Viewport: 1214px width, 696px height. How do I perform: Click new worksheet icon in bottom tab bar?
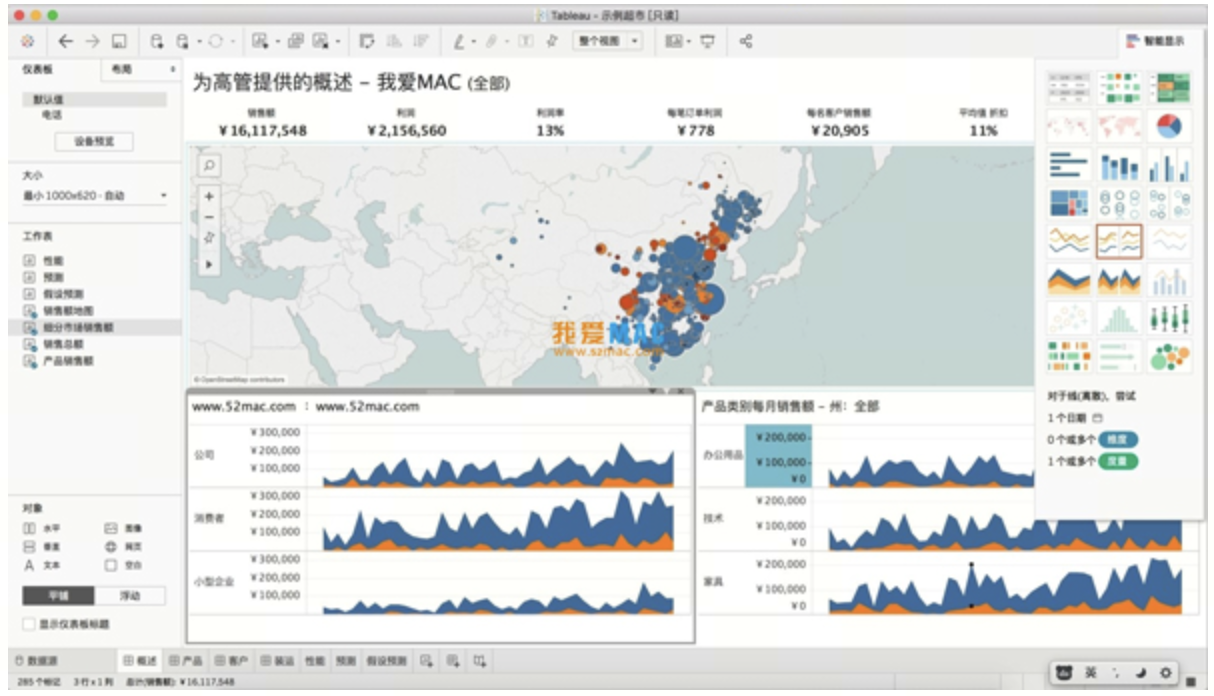click(428, 660)
